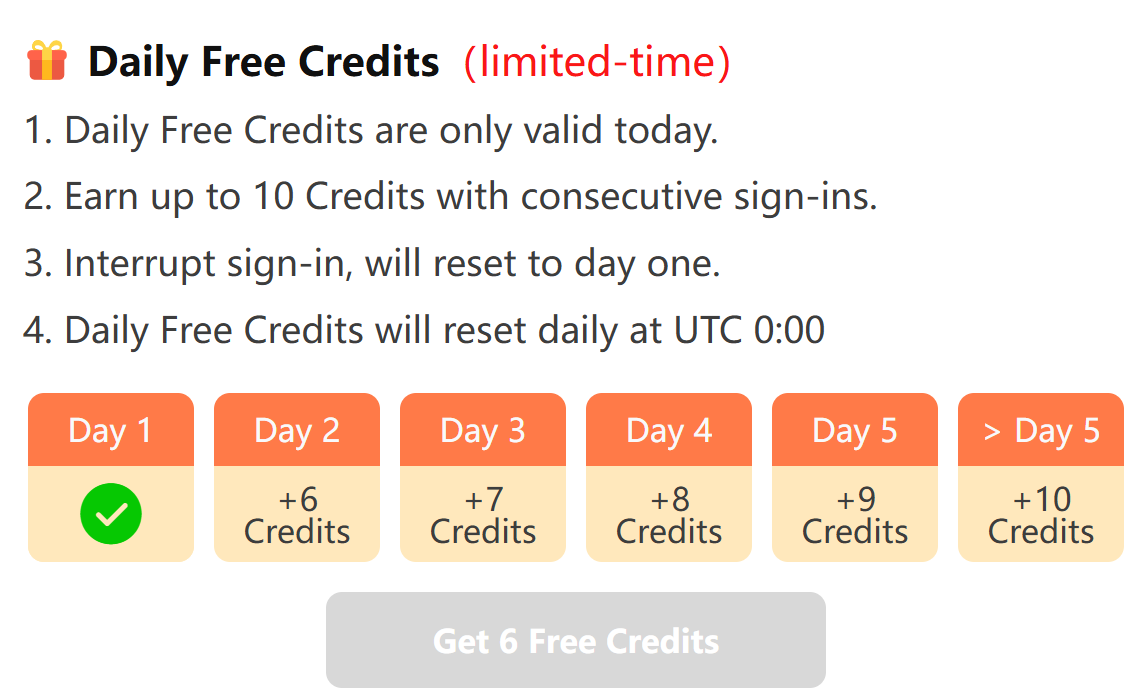Click the rule about credits valid today
Screen dimensions: 1145x698
371,131
